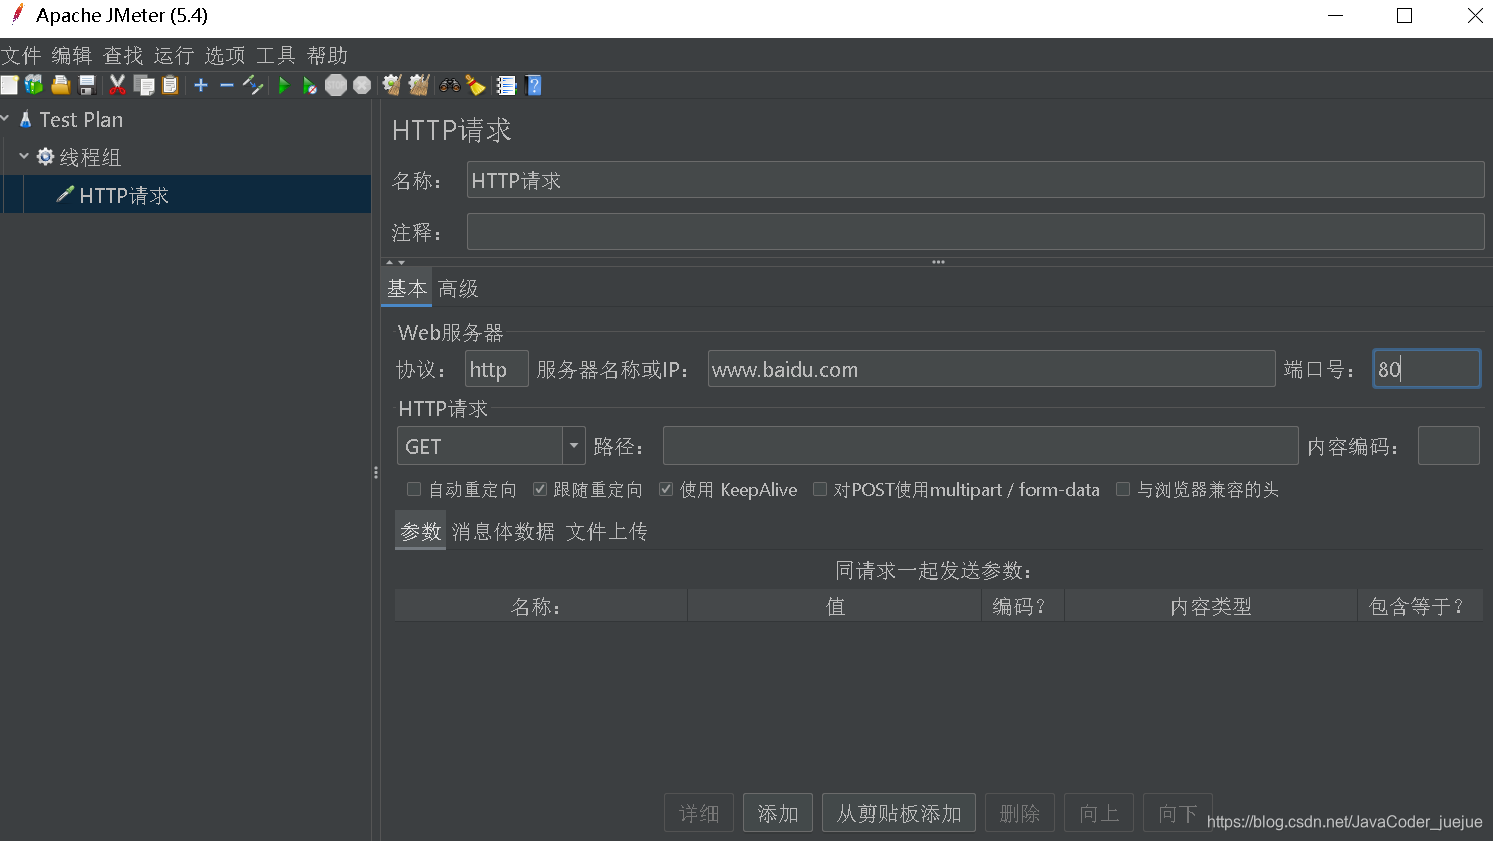The width and height of the screenshot is (1493, 841).
Task: Click the 删除 button
Action: 1020,813
